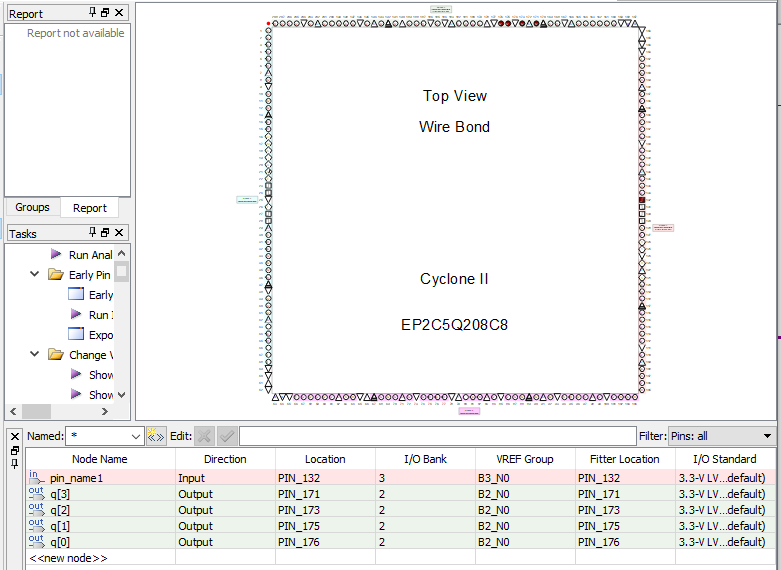781x570 pixels.
Task: Float the Tasks panel window
Action: (105, 232)
